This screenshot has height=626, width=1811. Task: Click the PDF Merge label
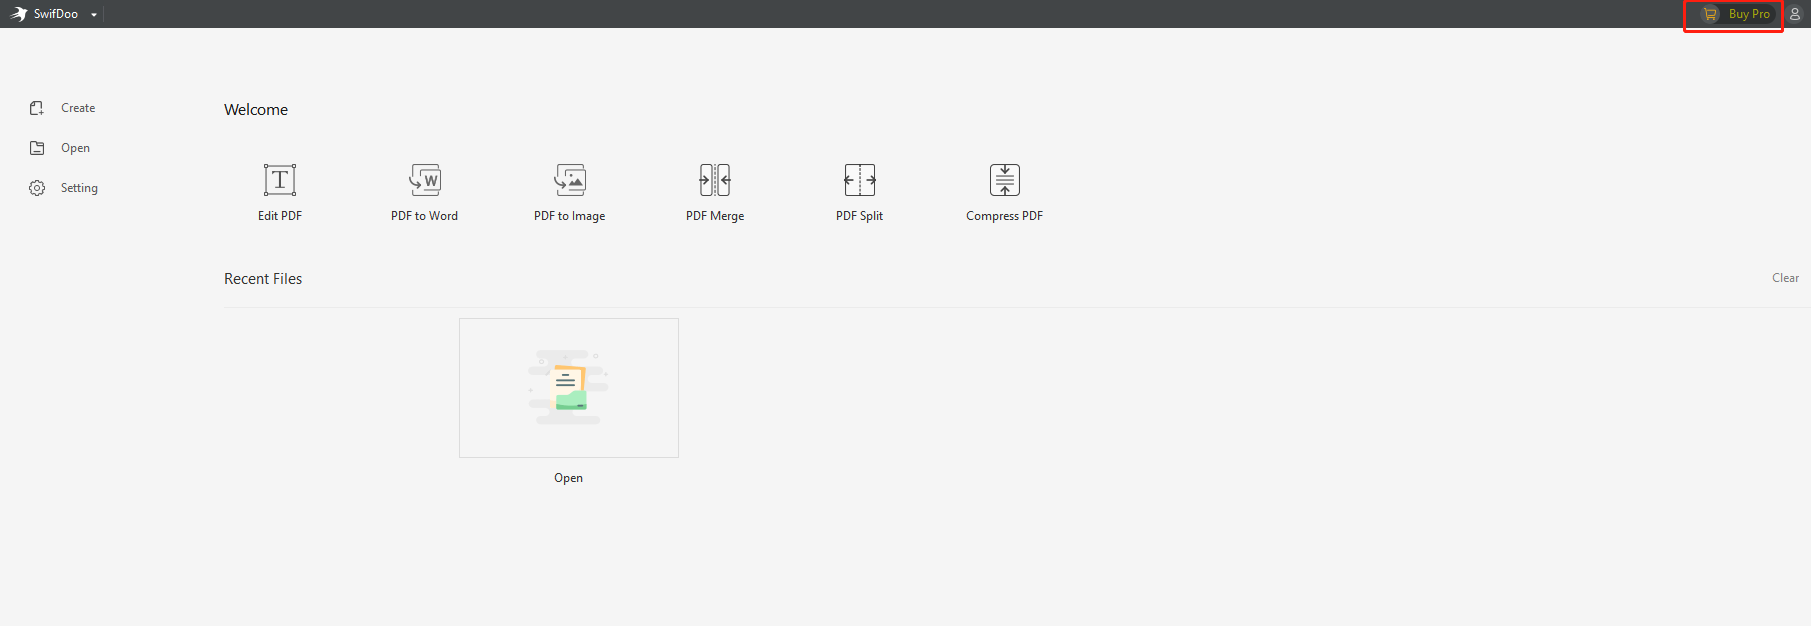[x=715, y=216]
